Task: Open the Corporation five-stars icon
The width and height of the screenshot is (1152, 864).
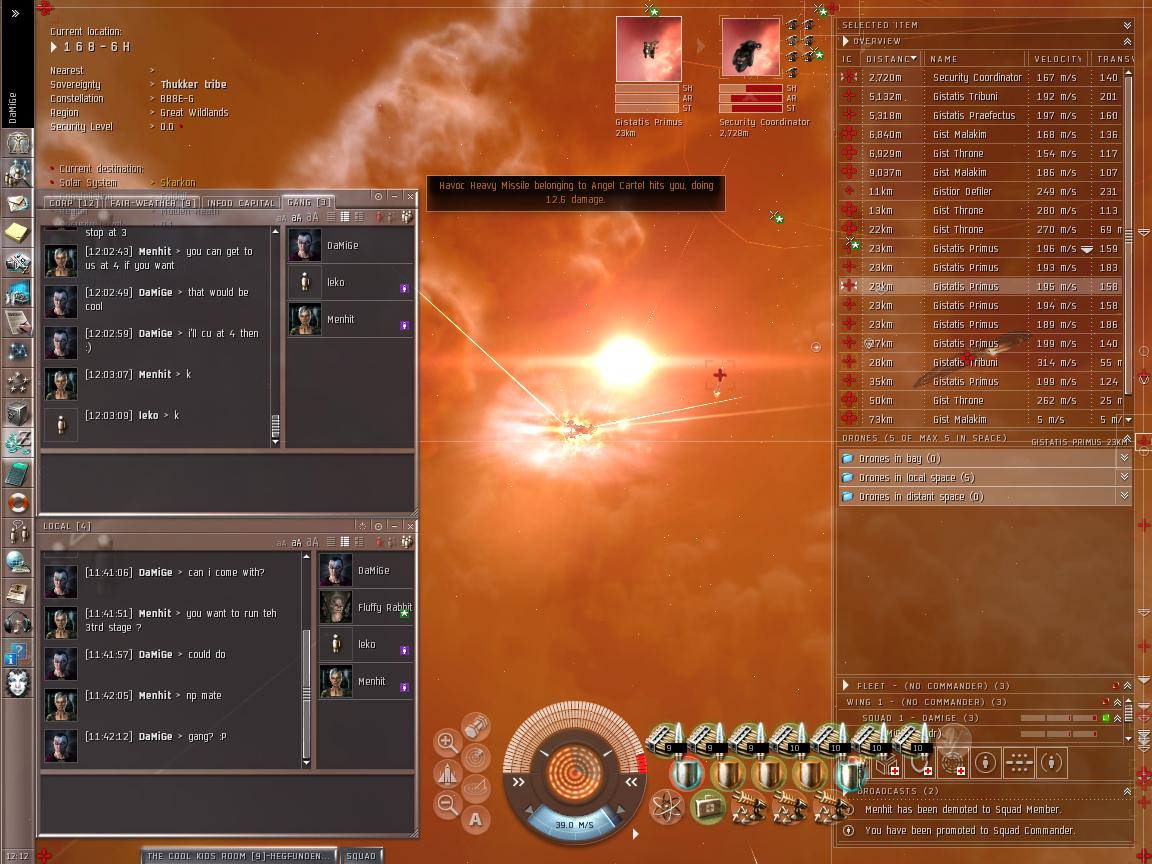Action: pos(18,382)
